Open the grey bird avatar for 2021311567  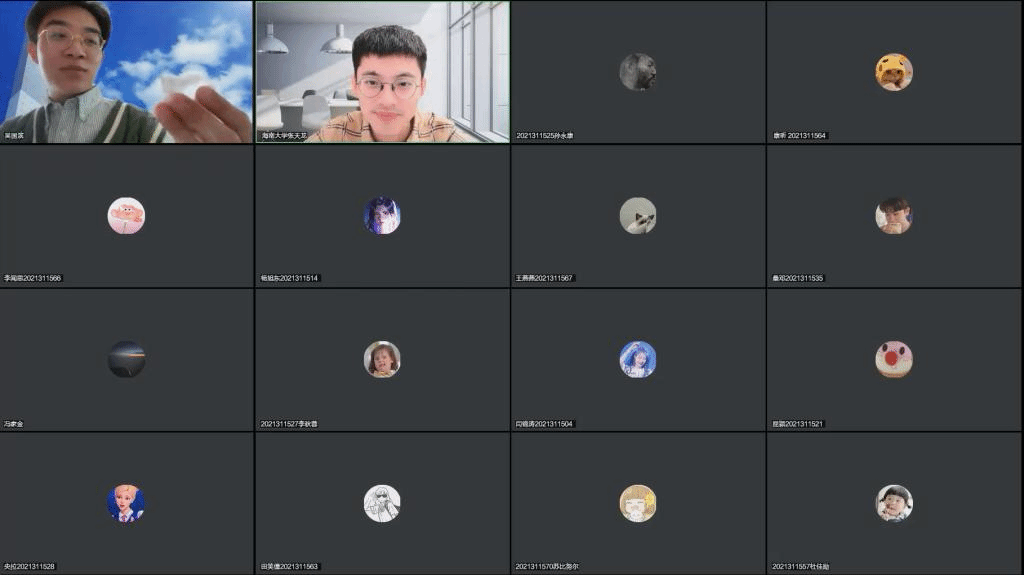pos(638,216)
